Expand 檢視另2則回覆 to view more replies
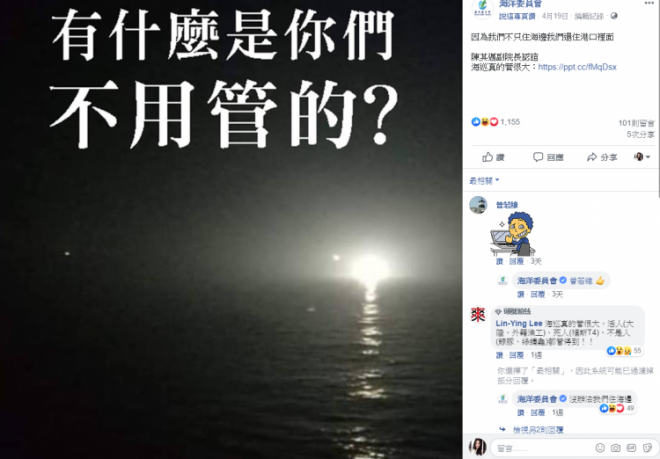Screen dimensions: 660x459 (538, 430)
